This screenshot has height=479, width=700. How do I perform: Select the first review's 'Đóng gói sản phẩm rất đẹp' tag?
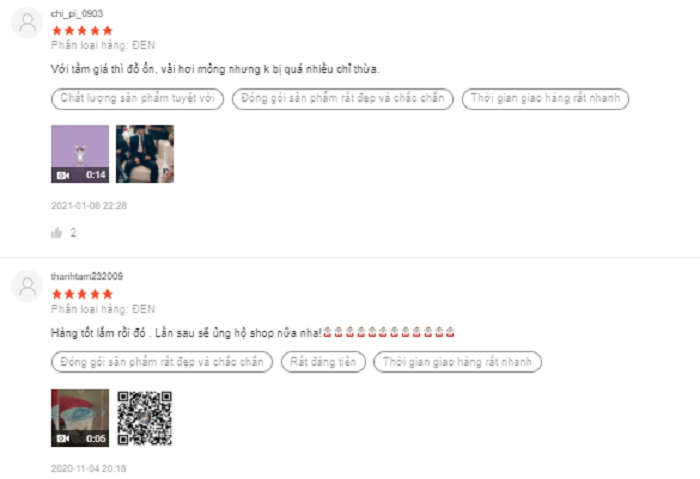click(343, 99)
